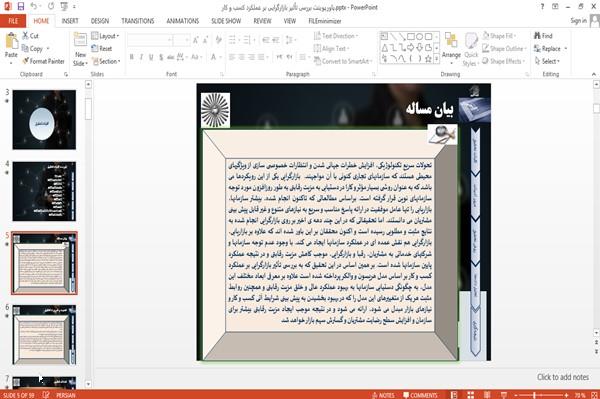Viewport: 600px width, 399px height.
Task: Open the Section dropdown menu
Action: coord(106,61)
